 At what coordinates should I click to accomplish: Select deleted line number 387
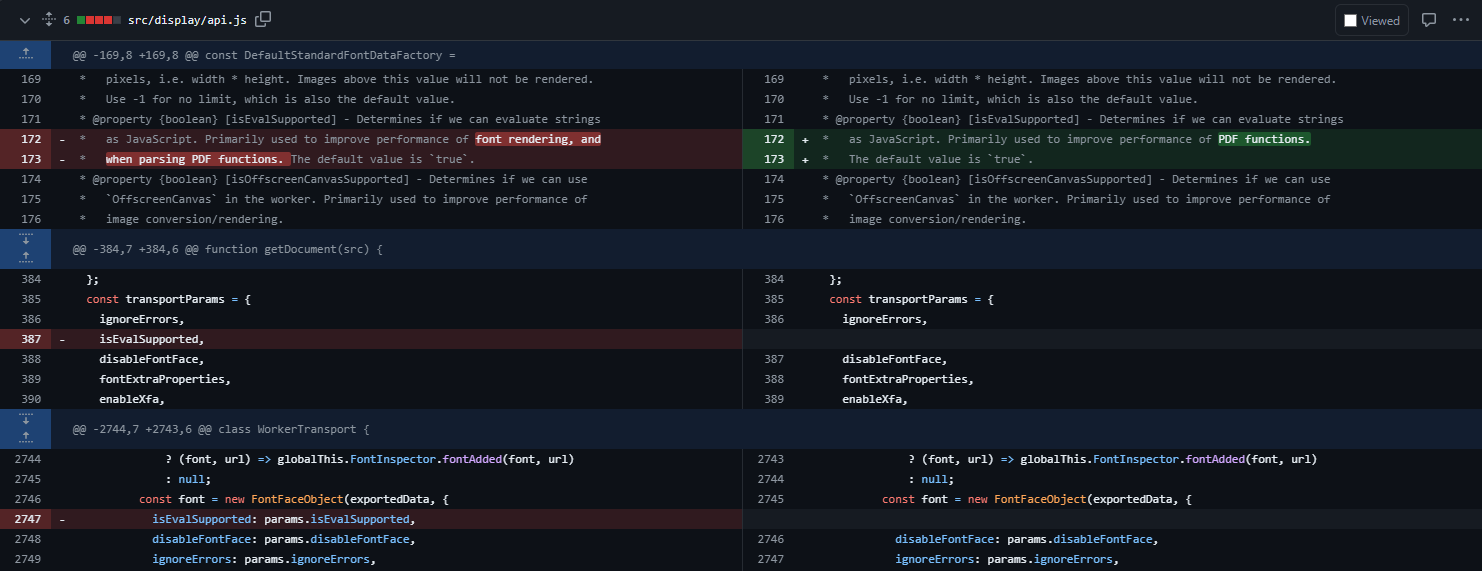(30, 339)
